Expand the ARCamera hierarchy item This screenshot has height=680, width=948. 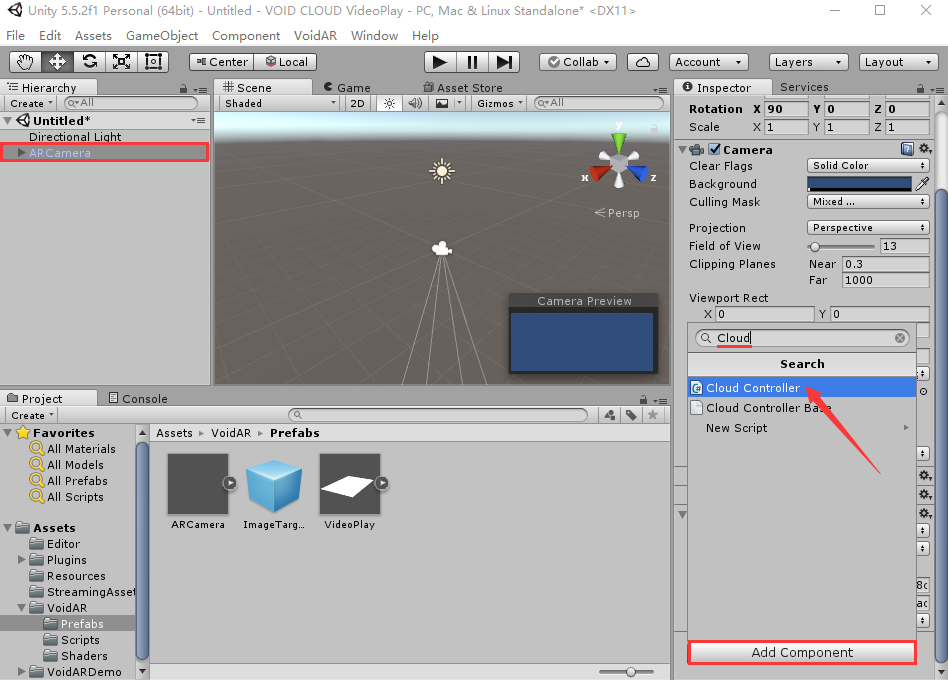click(21, 153)
